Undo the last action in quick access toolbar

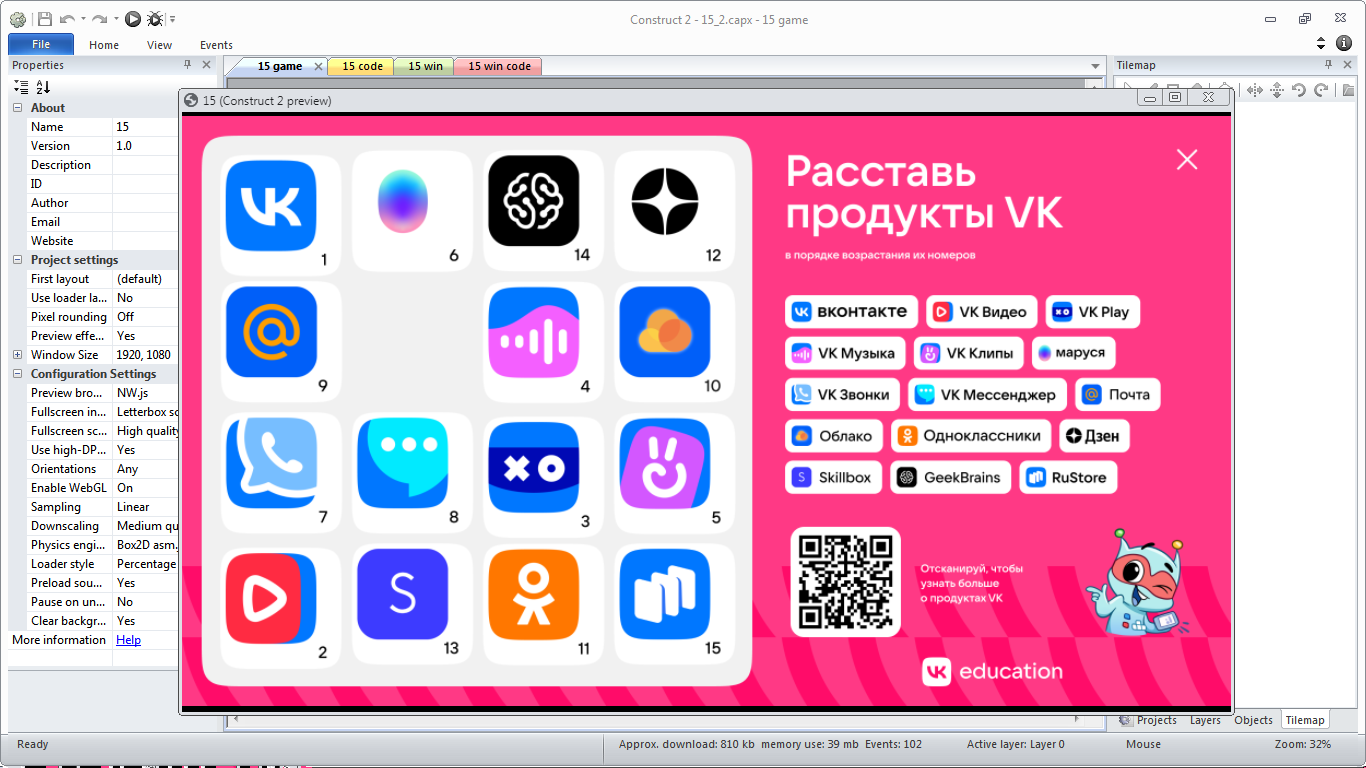tap(67, 19)
